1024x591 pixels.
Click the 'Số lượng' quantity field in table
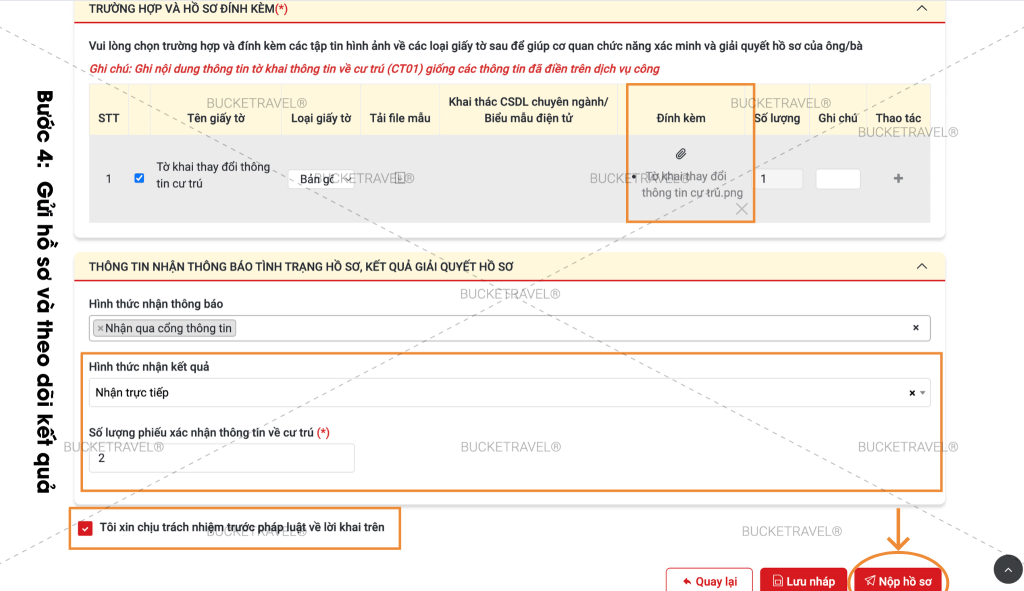coord(777,179)
